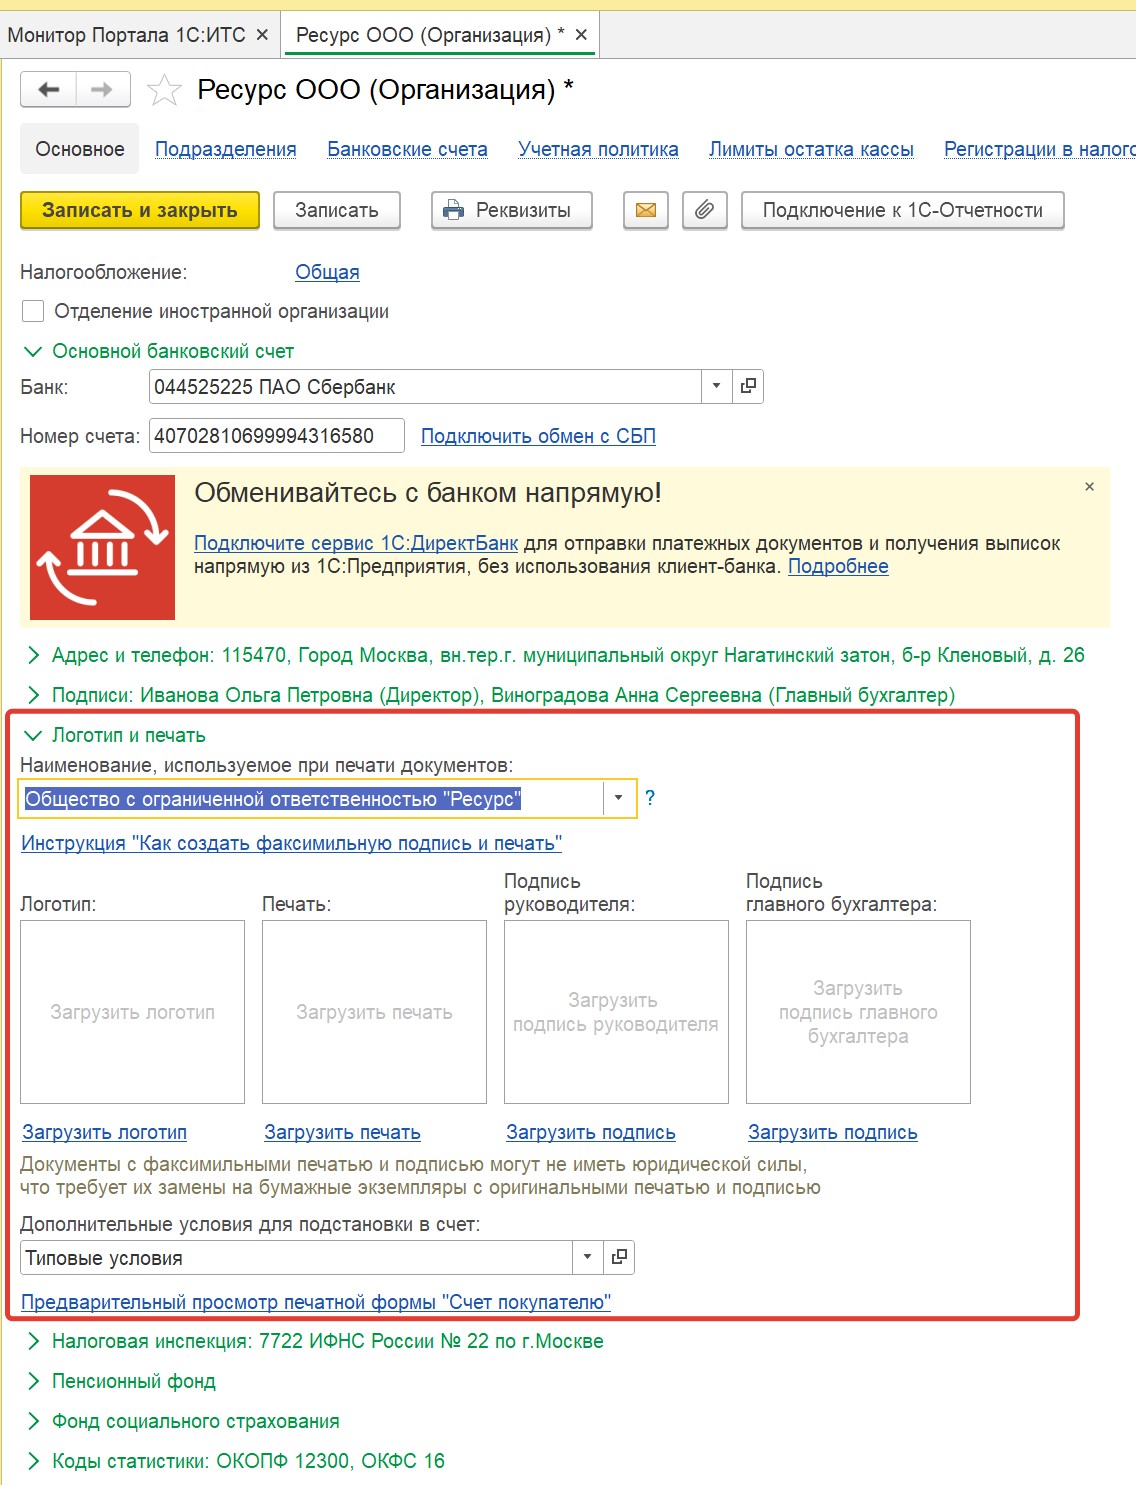Viewport: 1136px width, 1485px height.
Task: Select the Основное section tab
Action: [x=80, y=149]
